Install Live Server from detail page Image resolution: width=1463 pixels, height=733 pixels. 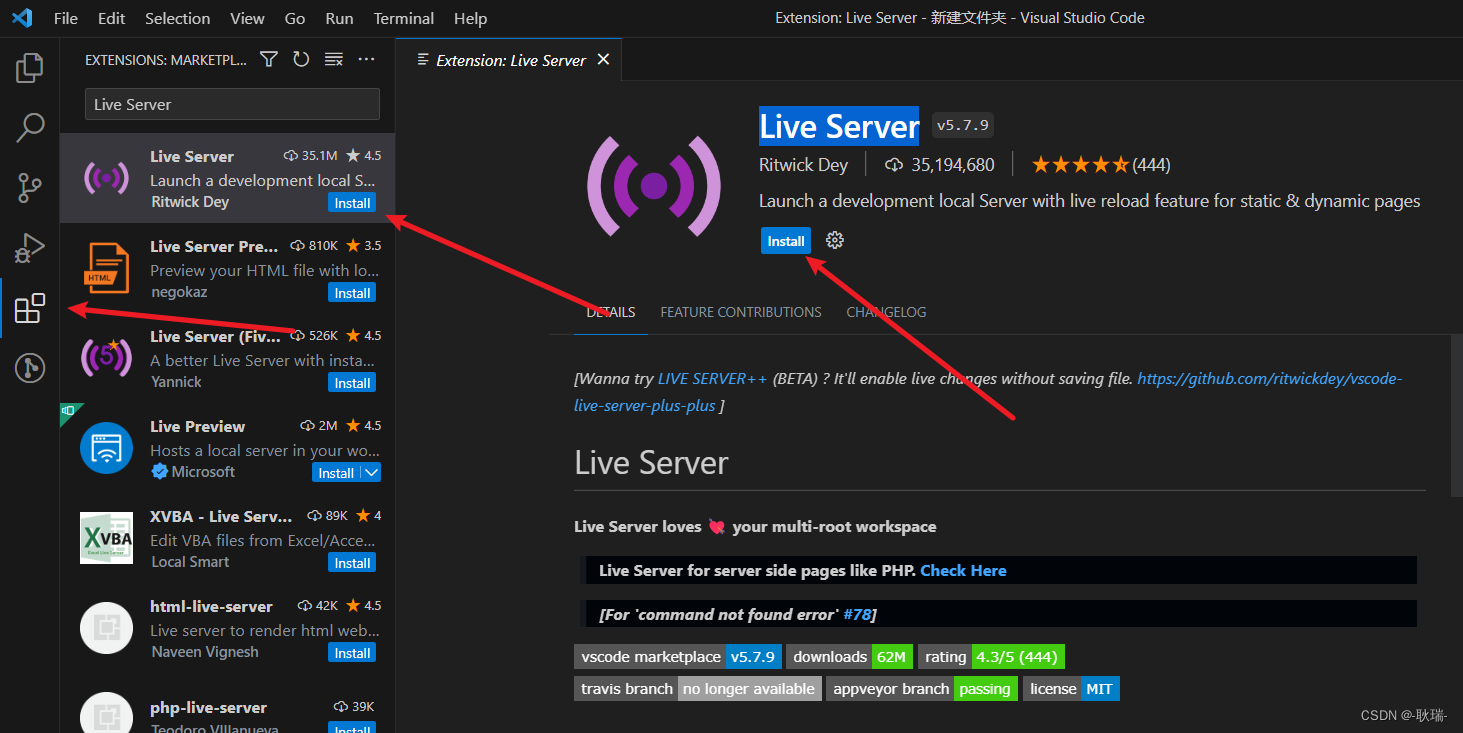pos(786,241)
